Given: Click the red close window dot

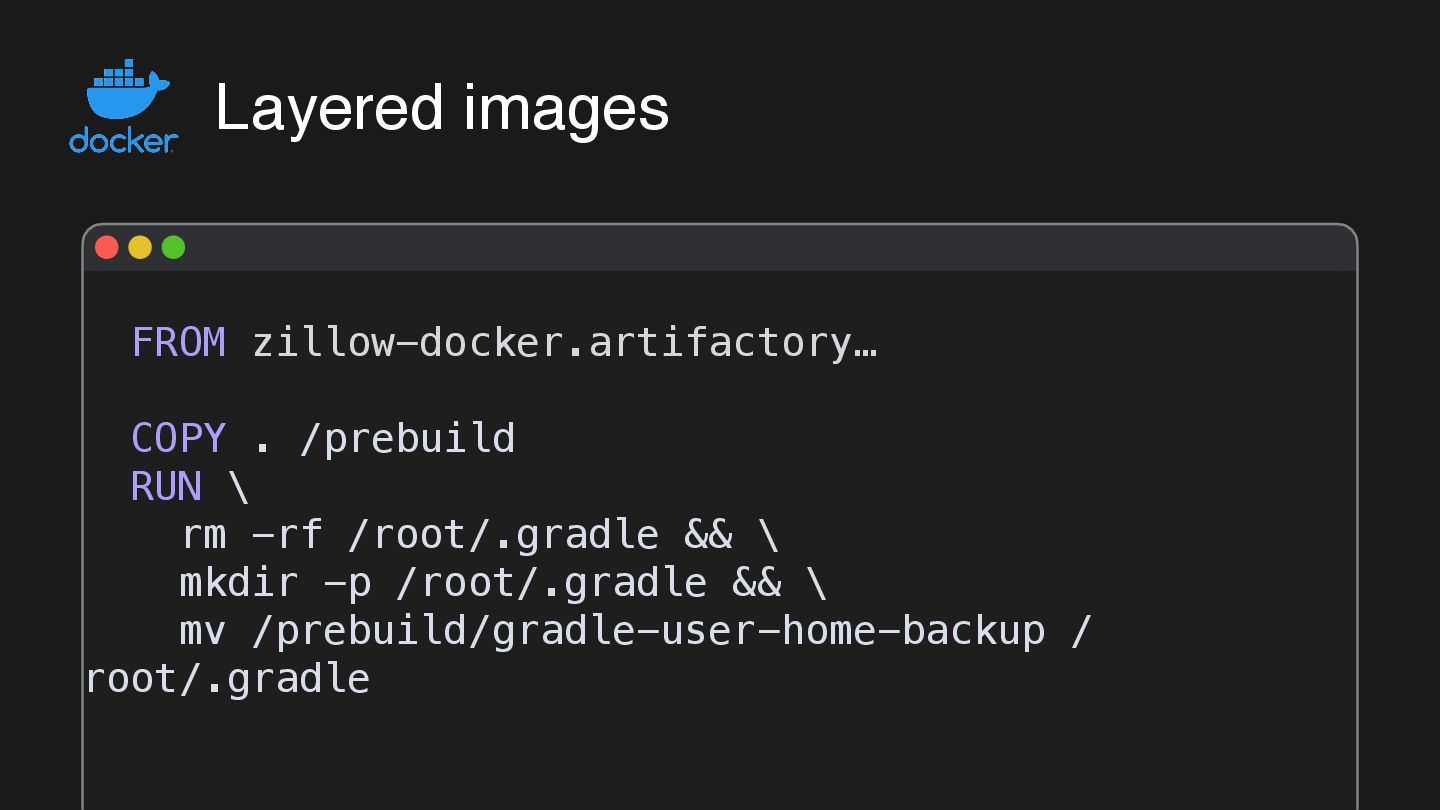Looking at the screenshot, I should 107,247.
